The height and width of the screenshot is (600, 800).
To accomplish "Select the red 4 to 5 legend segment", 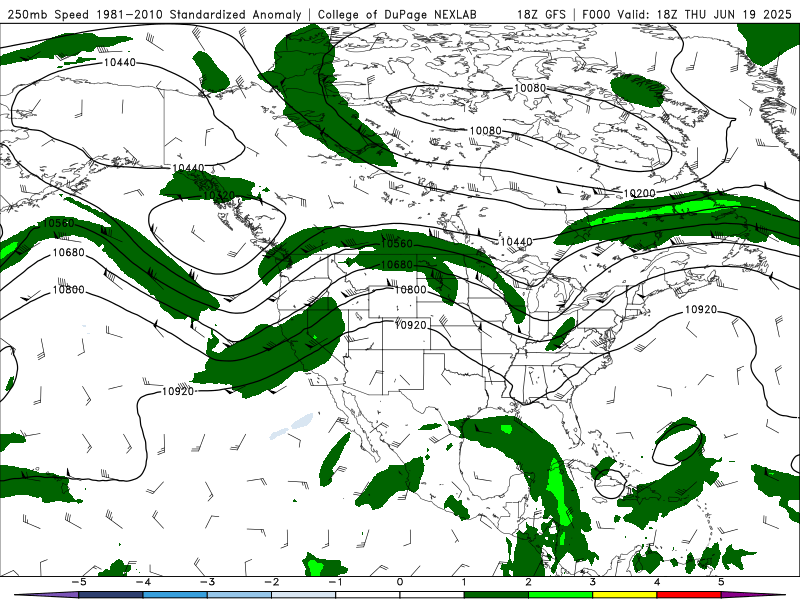I will 689,595.
